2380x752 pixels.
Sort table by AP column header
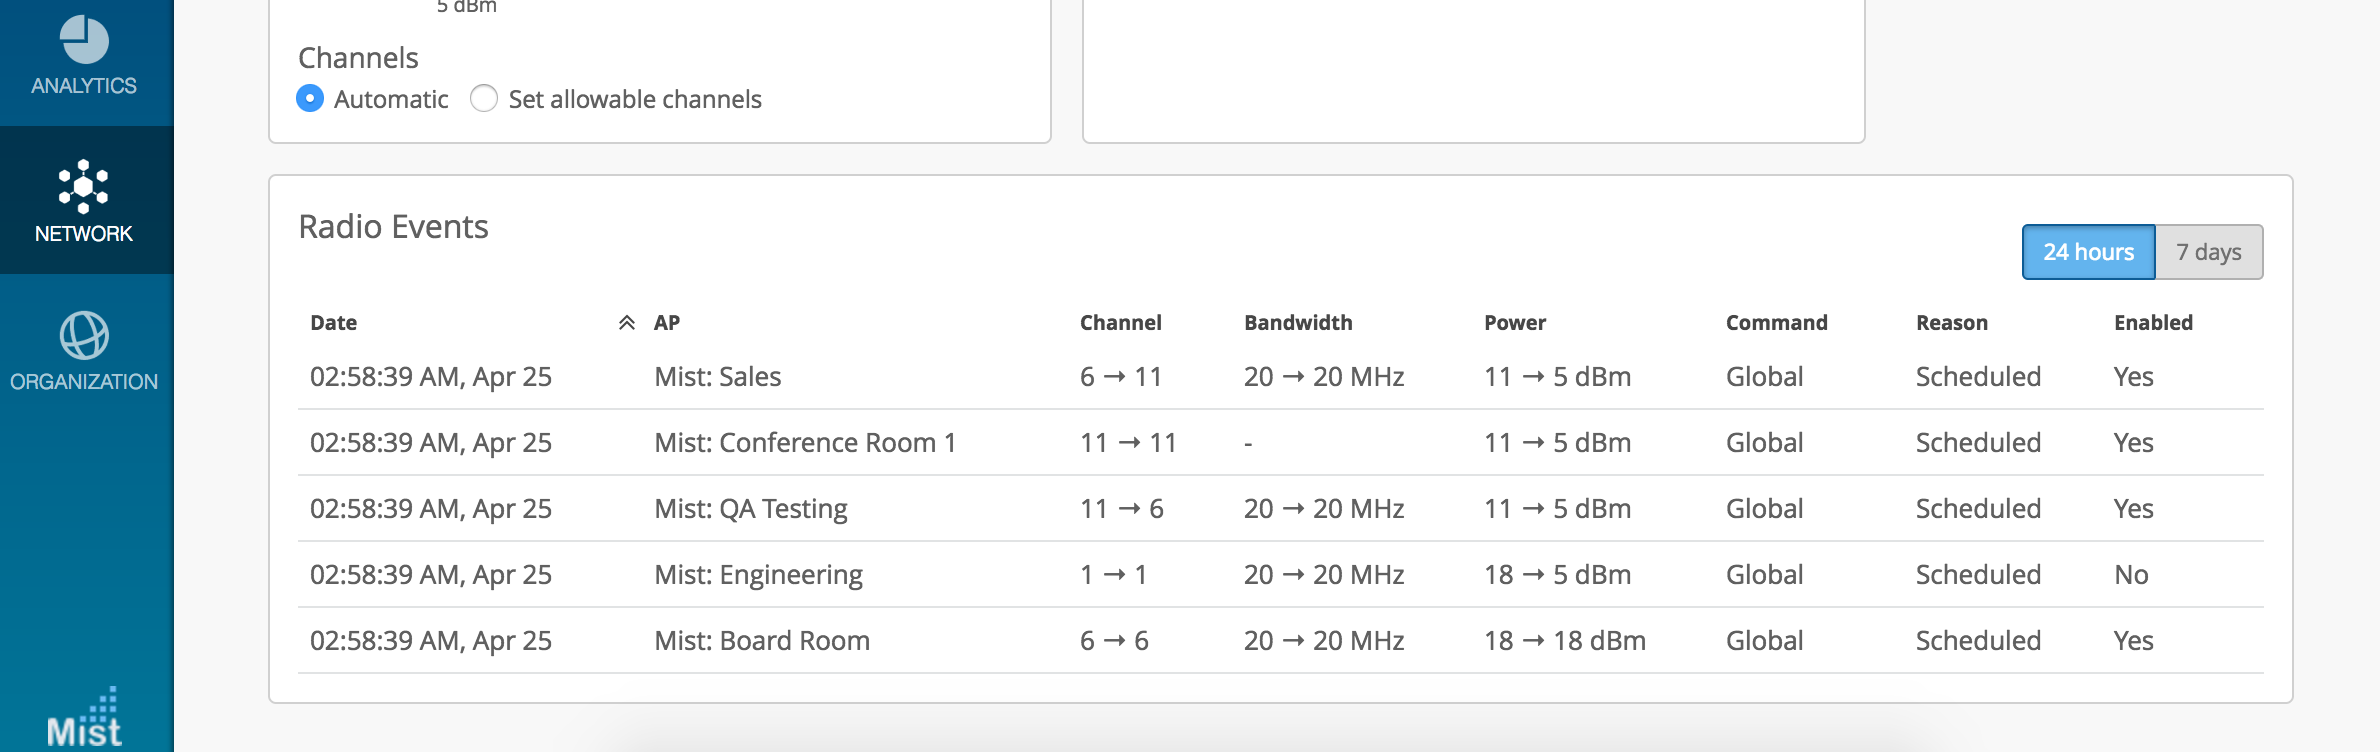(667, 323)
